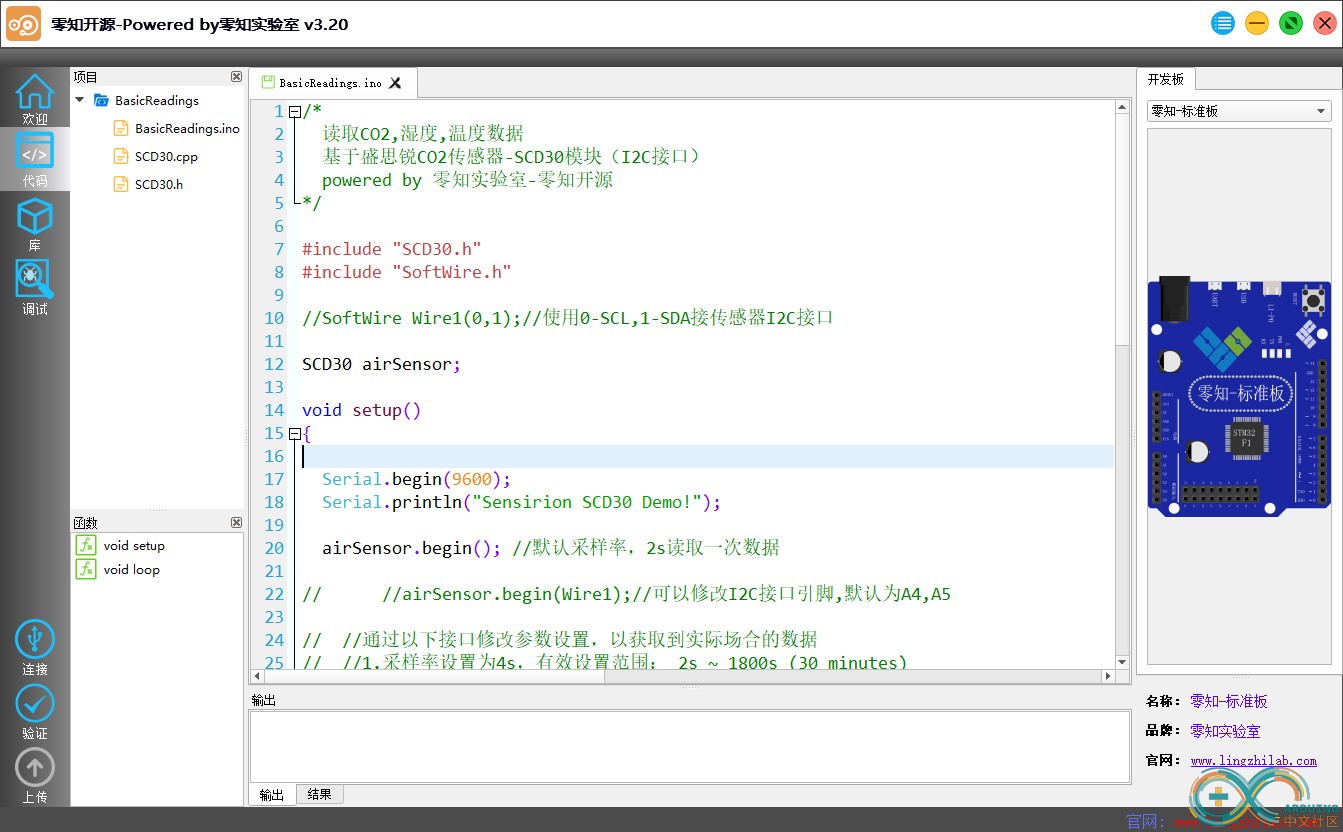
Task: Click the app logo in the title bar
Action: coord(24,23)
